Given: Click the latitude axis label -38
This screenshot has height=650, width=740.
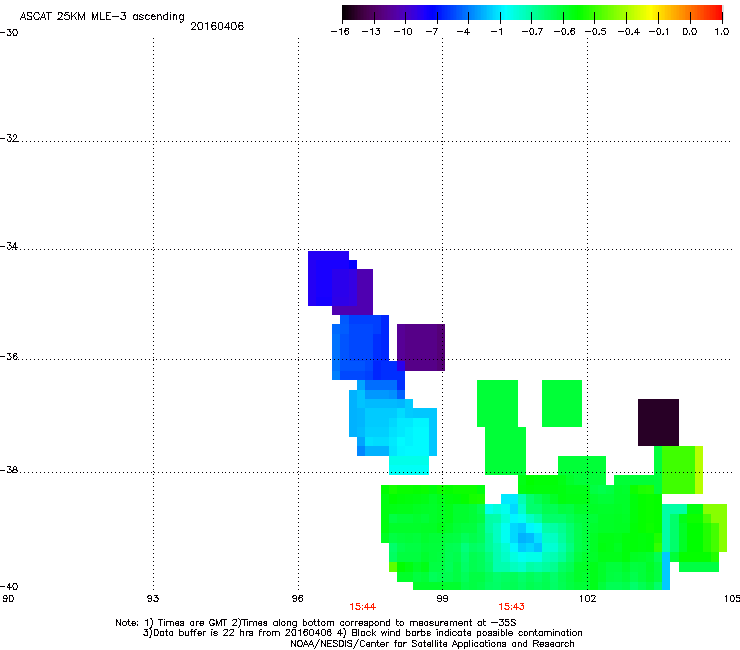Looking at the screenshot, I should pyautogui.click(x=9, y=470).
